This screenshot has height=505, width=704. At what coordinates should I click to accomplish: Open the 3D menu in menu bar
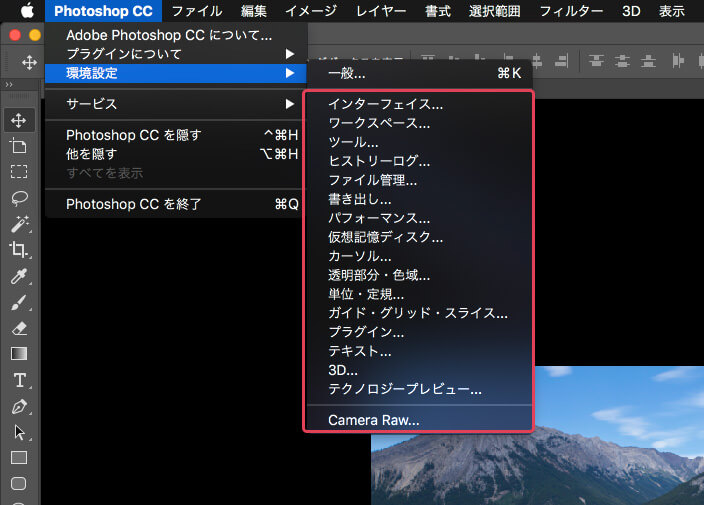coord(631,11)
